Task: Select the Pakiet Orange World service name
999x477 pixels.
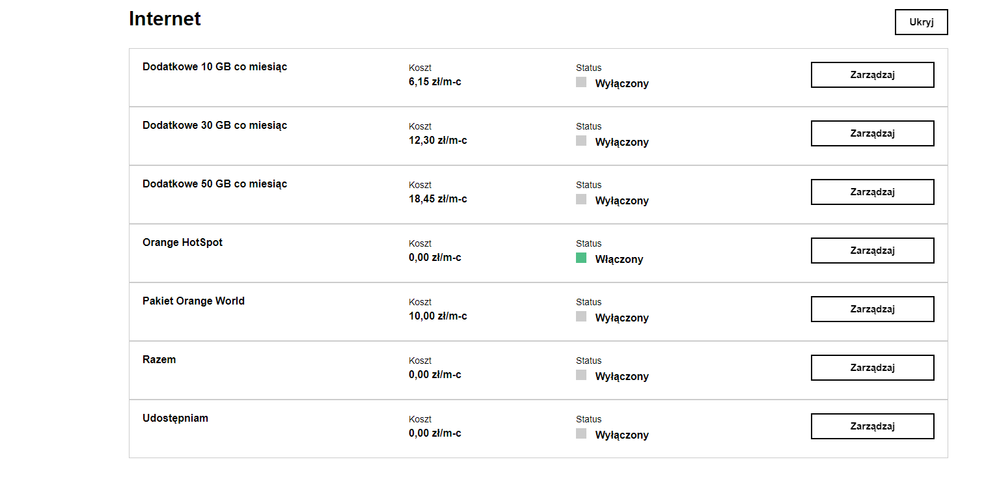Action: [194, 301]
